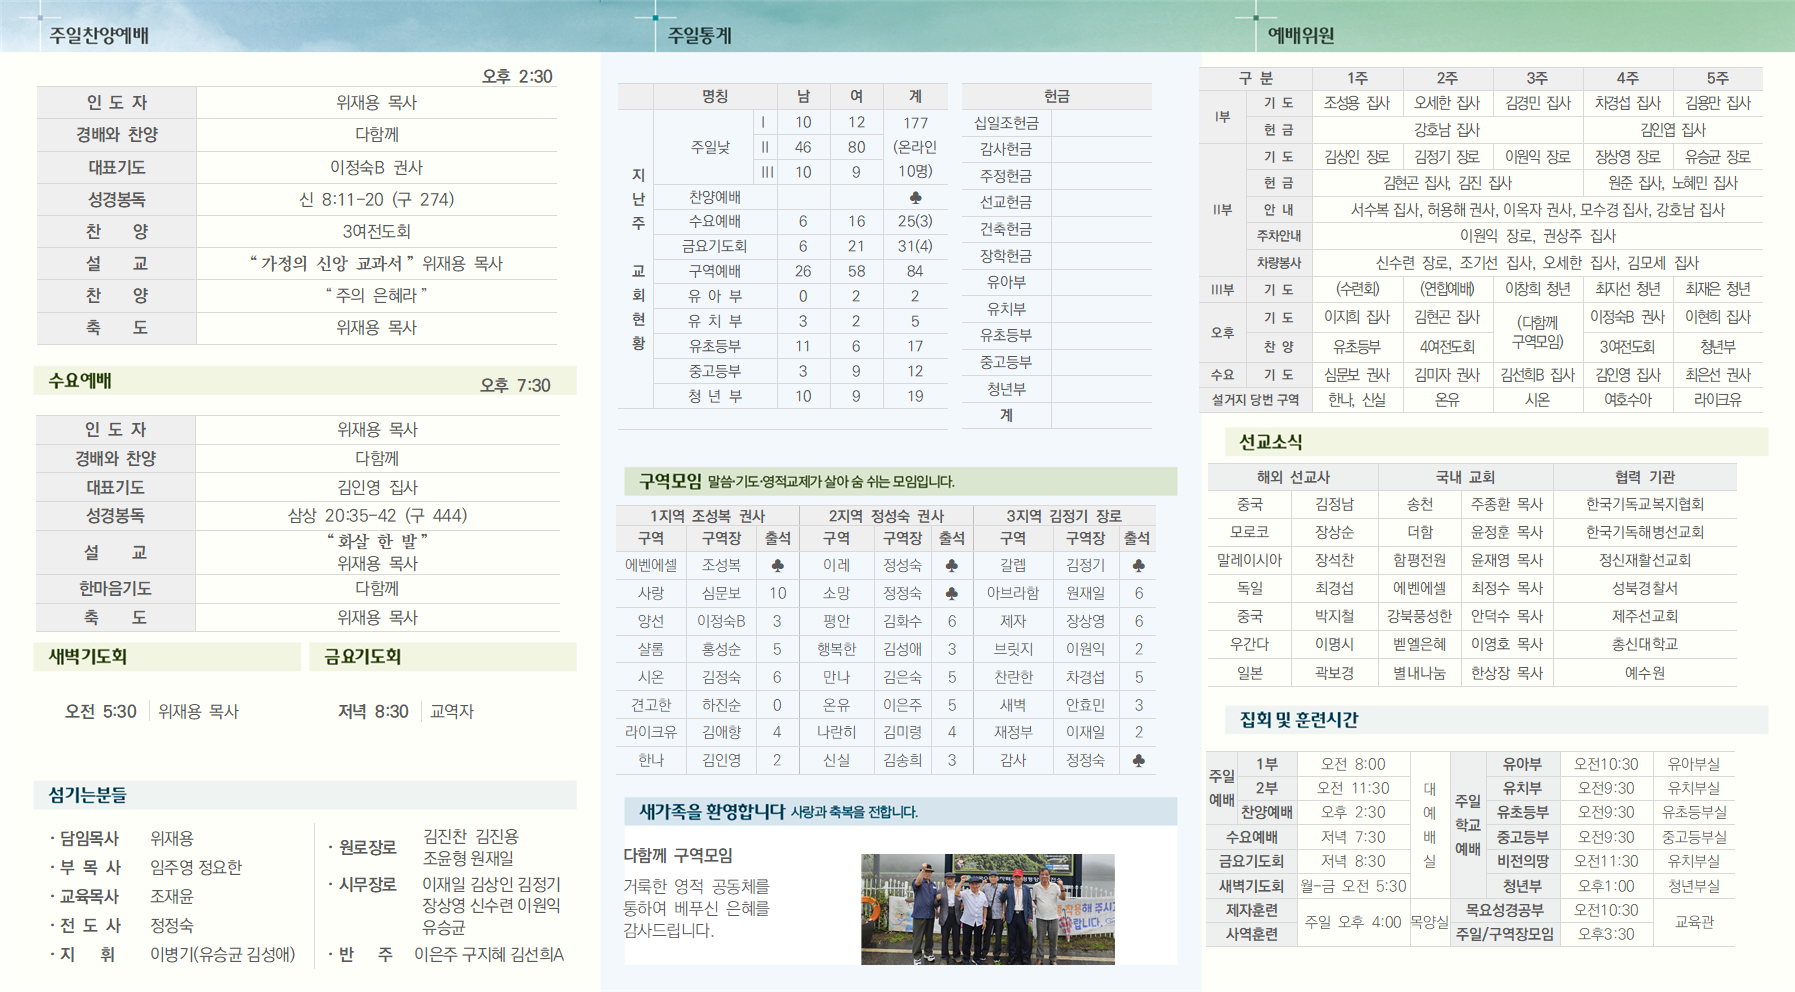Click the 십일조헌금 row in 헌금 table

point(1056,123)
